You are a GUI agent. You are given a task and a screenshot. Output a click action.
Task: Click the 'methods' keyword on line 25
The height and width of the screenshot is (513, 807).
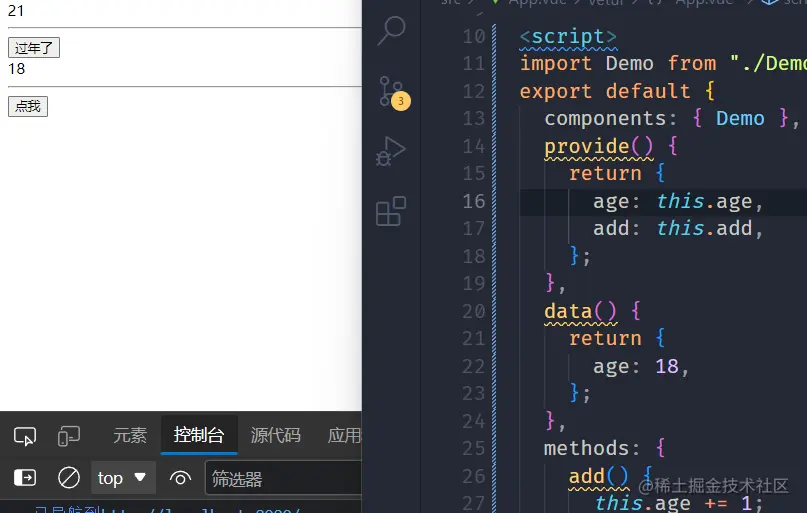[586, 448]
